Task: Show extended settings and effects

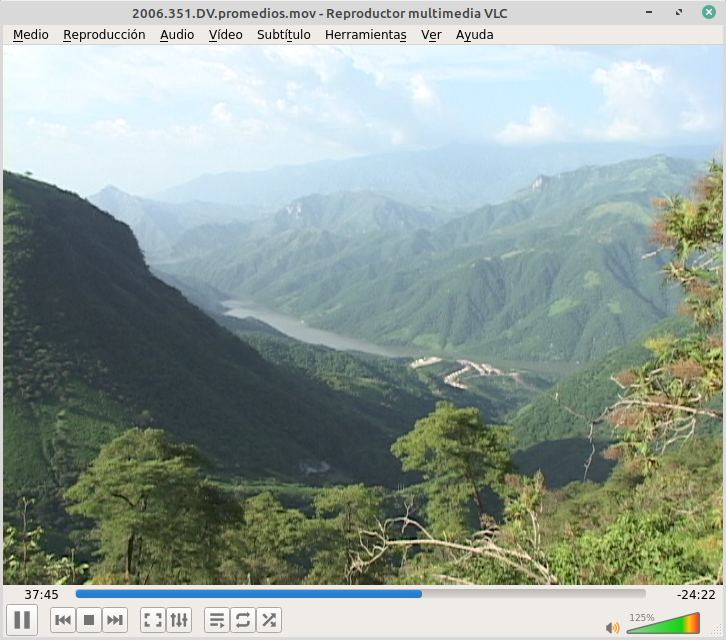Action: [179, 620]
